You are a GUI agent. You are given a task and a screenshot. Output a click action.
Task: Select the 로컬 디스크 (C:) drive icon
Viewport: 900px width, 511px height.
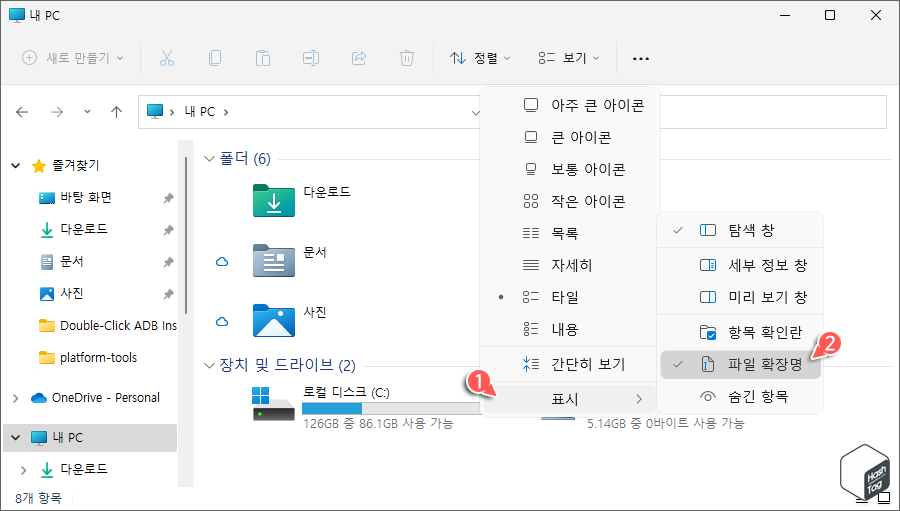tap(274, 404)
